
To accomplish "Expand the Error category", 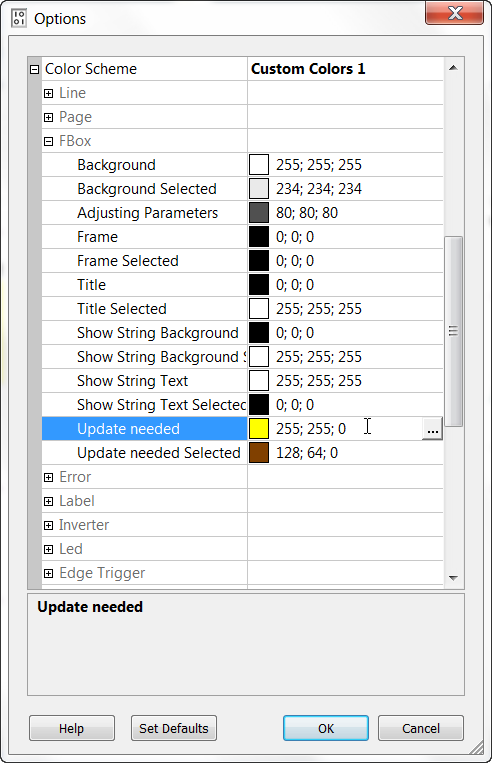I will (48, 477).
